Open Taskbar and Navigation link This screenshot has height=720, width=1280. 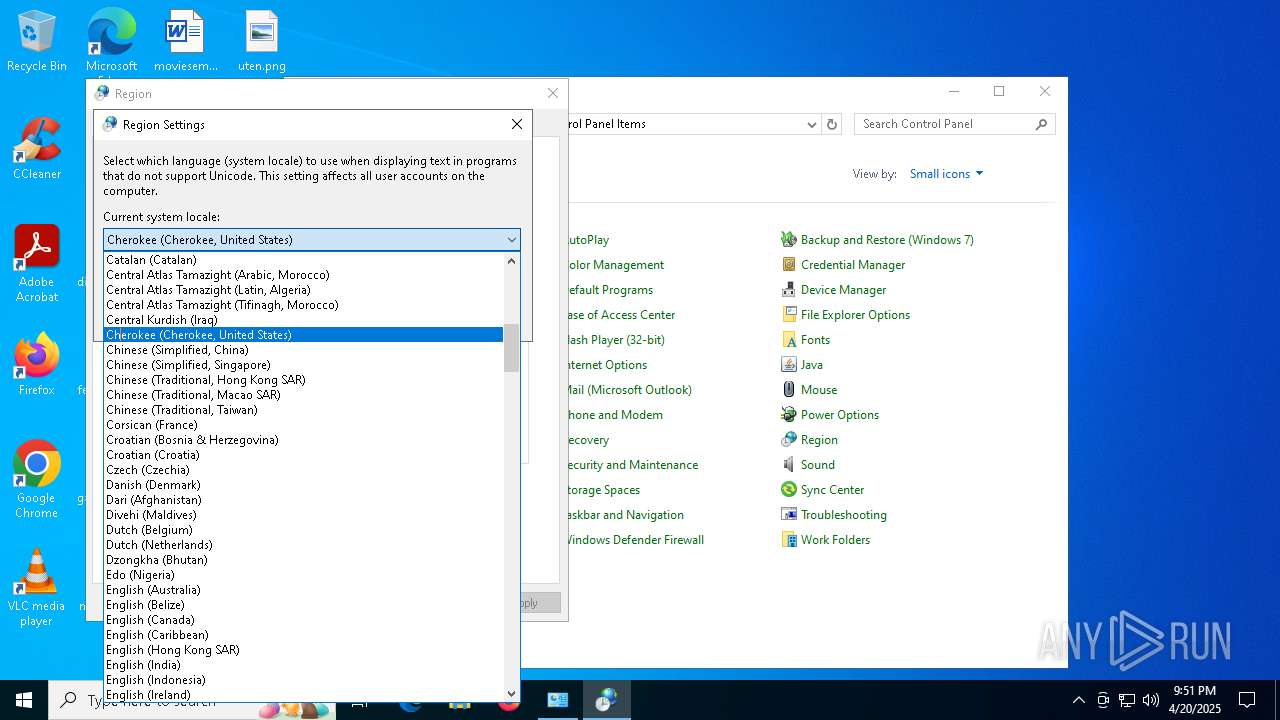626,515
